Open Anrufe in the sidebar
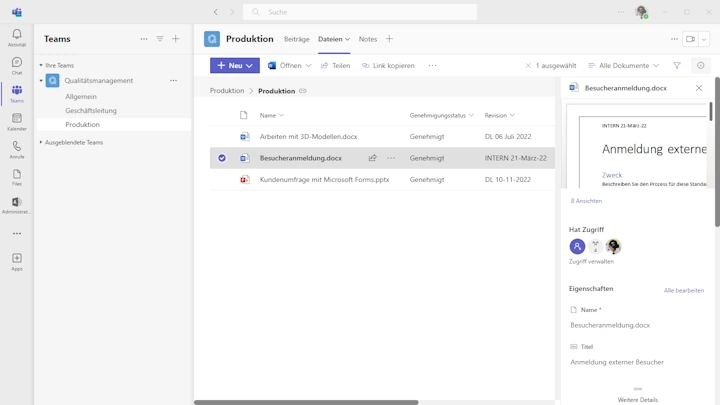This screenshot has height=405, width=720. coord(17,150)
